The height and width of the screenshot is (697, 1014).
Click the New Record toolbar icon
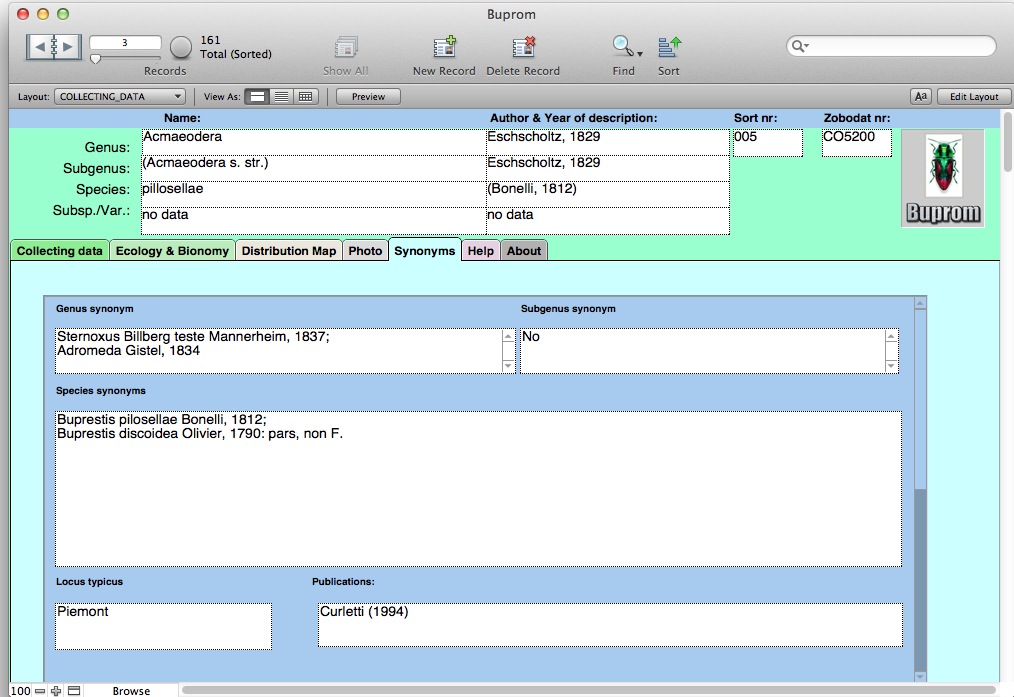point(444,48)
